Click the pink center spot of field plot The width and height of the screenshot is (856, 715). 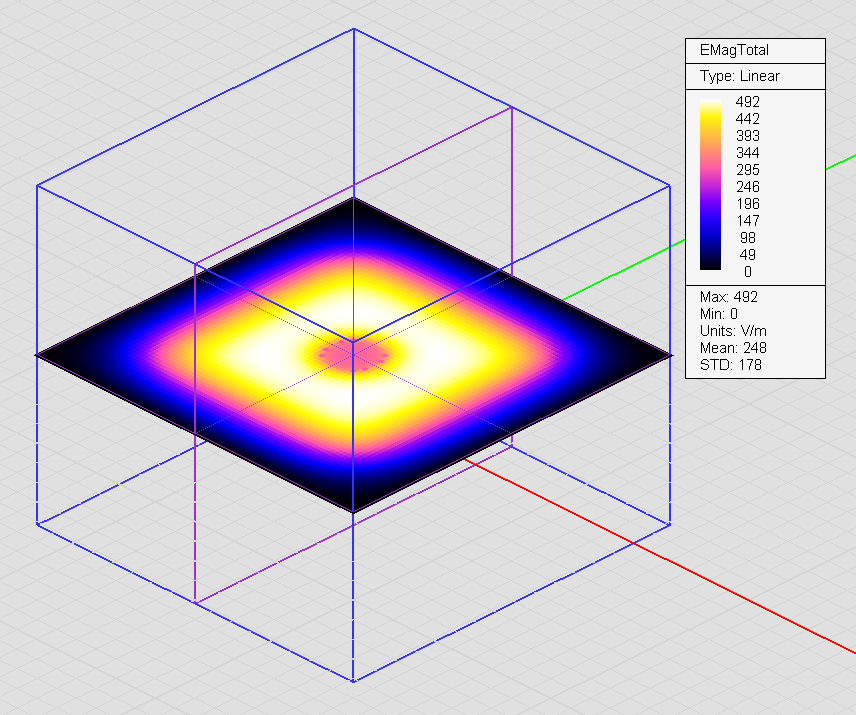352,354
